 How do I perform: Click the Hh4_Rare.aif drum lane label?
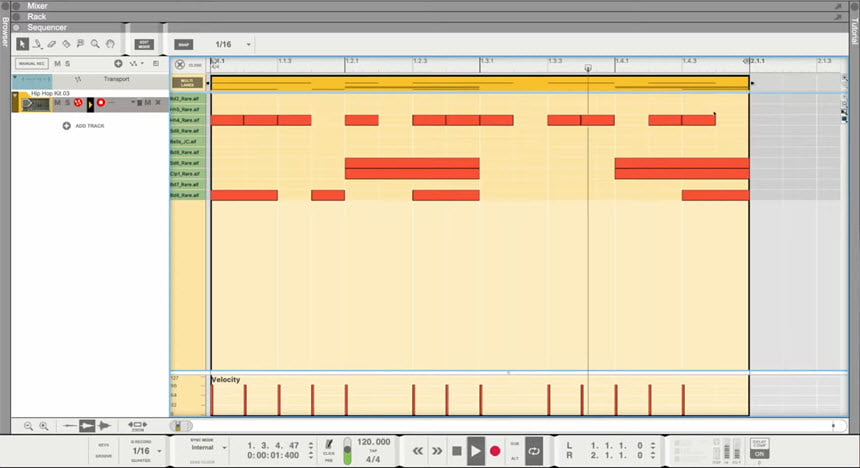pyautogui.click(x=188, y=120)
